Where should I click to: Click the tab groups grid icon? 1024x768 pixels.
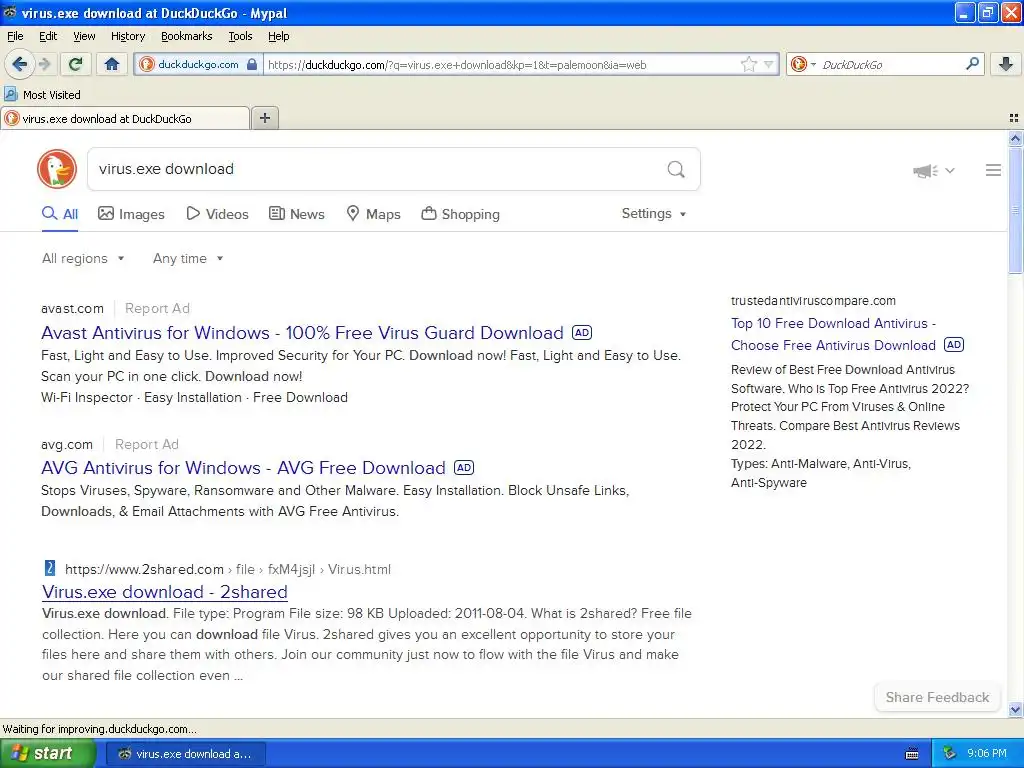coord(1014,118)
